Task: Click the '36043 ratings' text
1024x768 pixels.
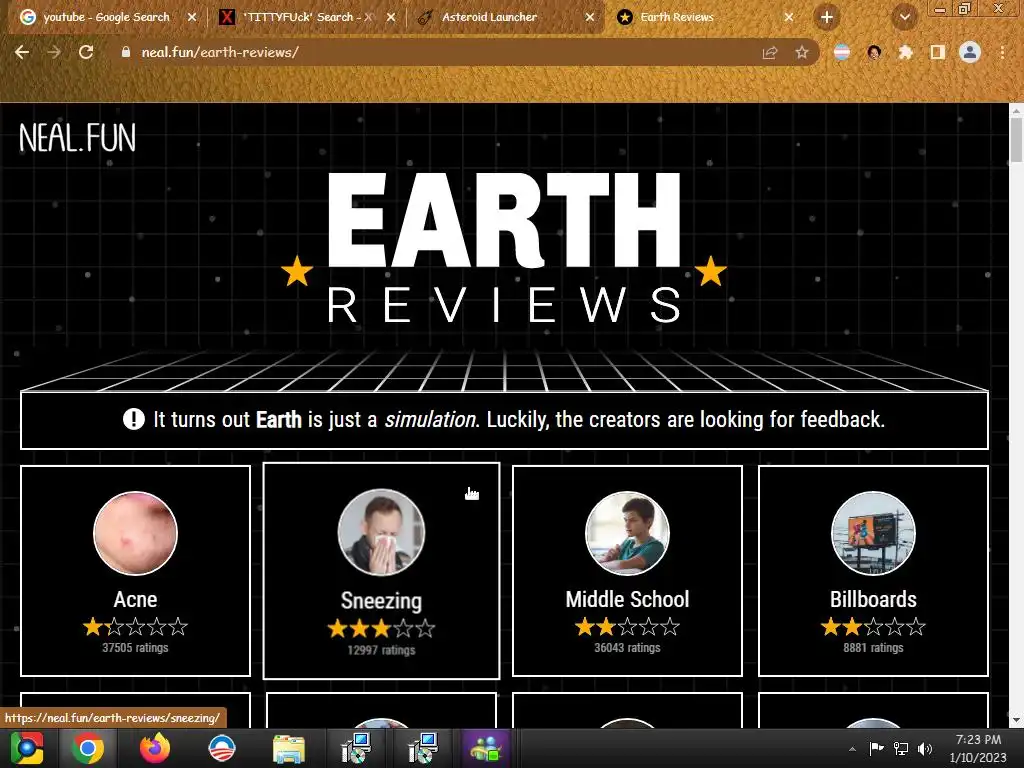Action: [627, 648]
